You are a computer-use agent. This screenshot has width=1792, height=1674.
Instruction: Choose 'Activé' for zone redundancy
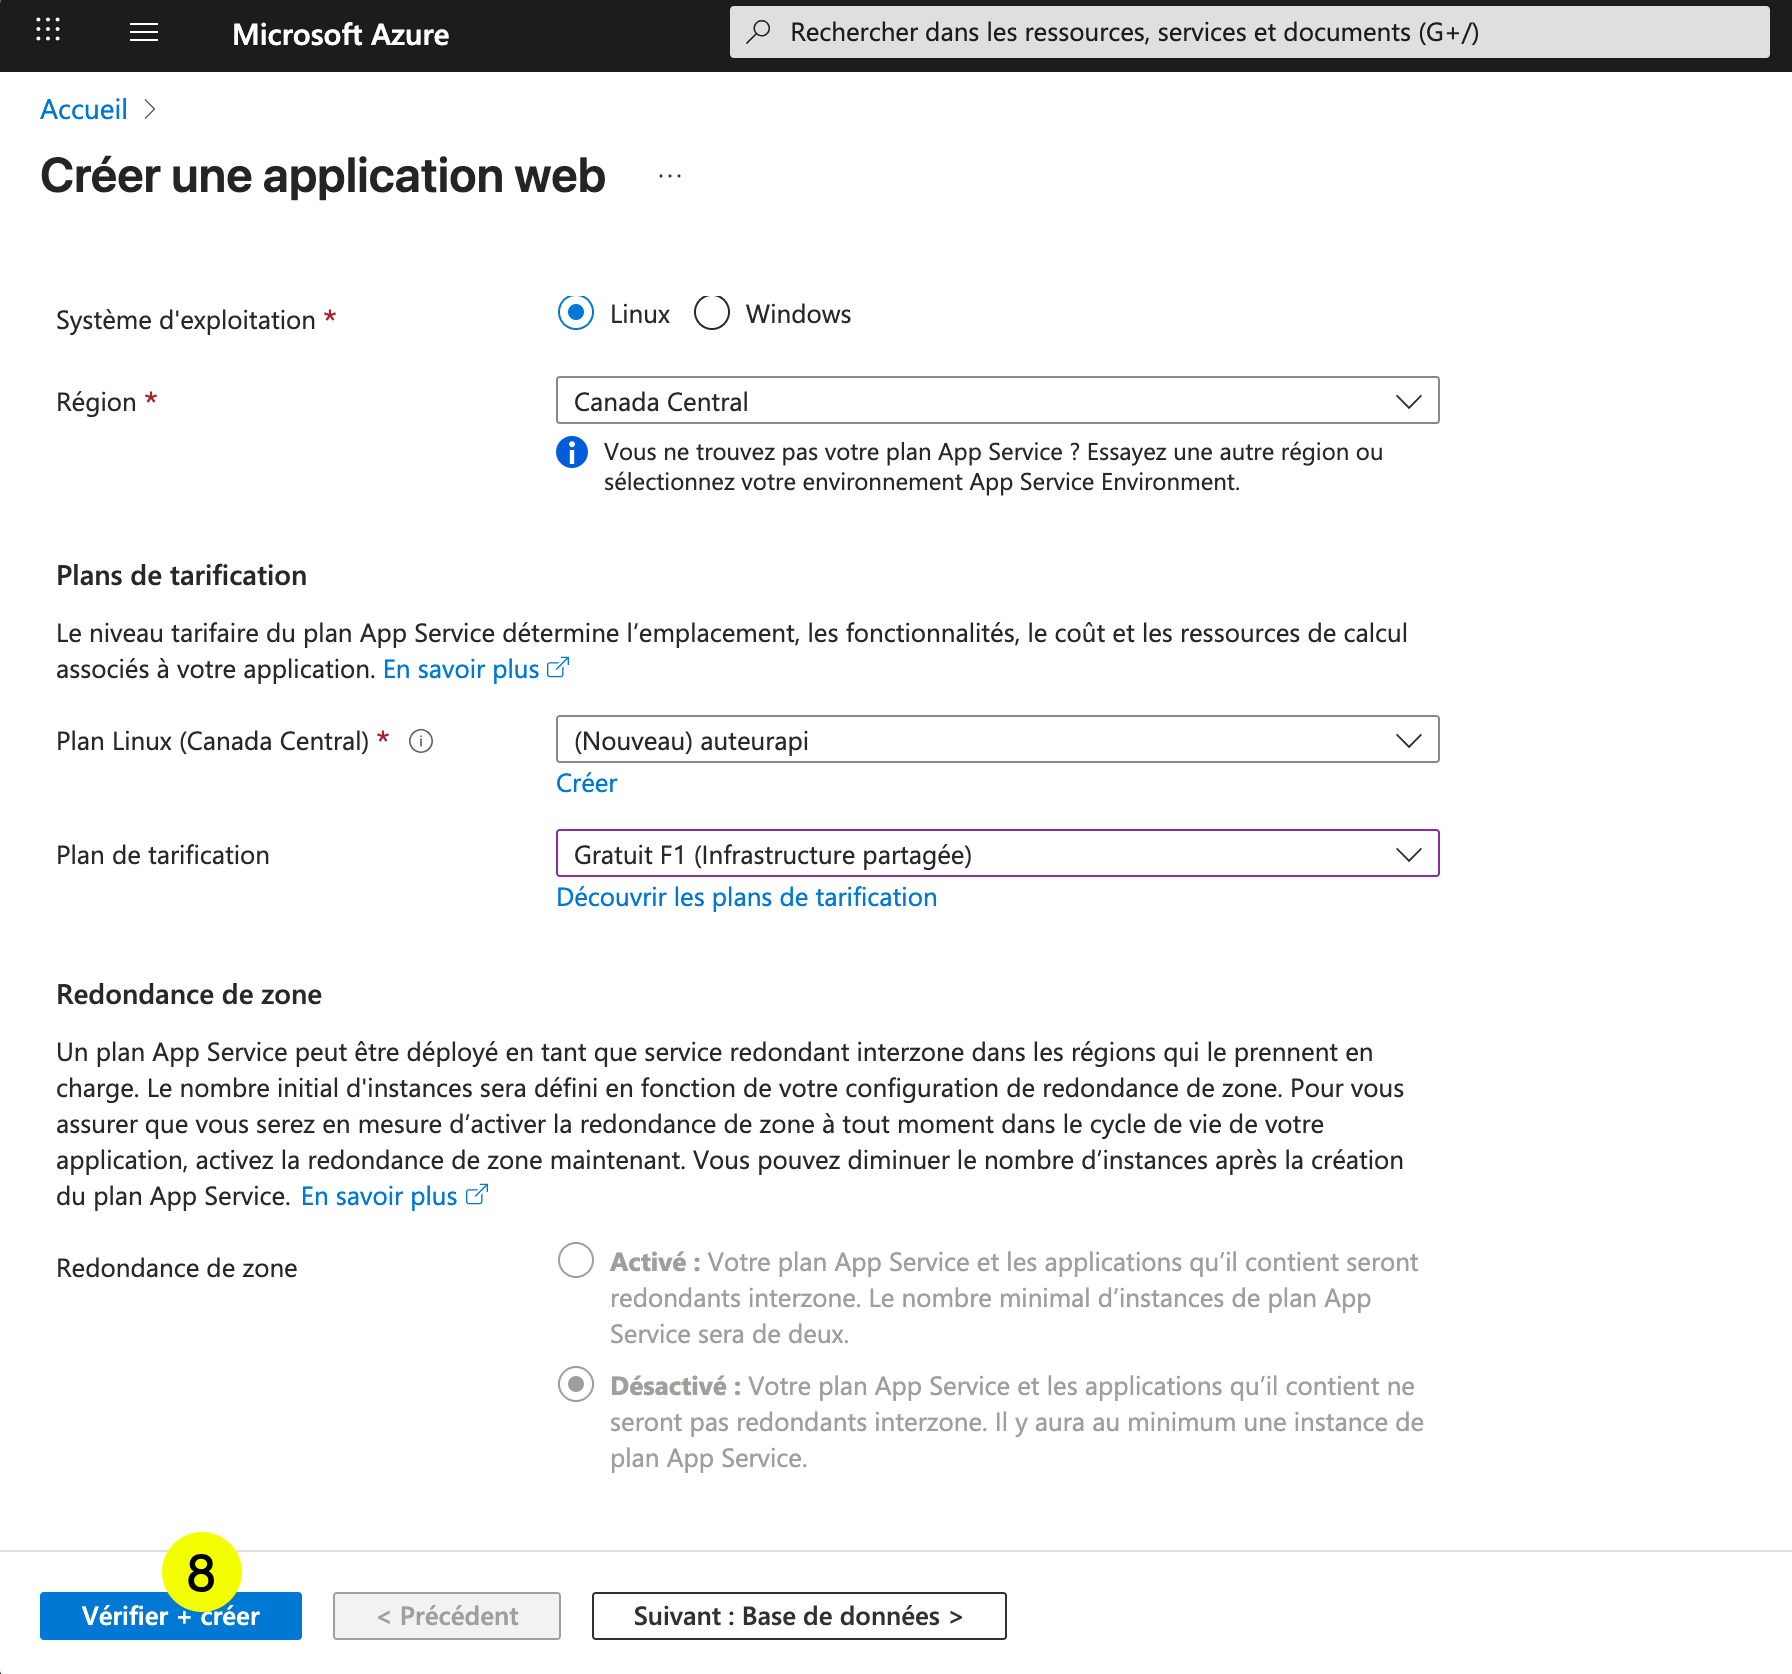pos(575,1261)
